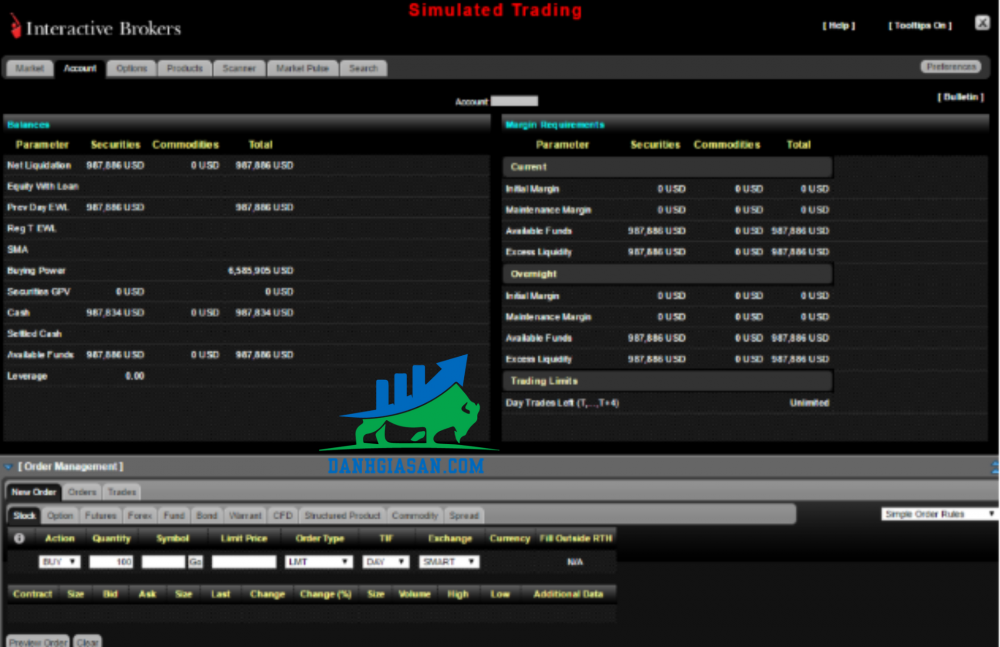This screenshot has height=647, width=1000.
Task: Switch to the Trades tab
Action: pos(122,492)
